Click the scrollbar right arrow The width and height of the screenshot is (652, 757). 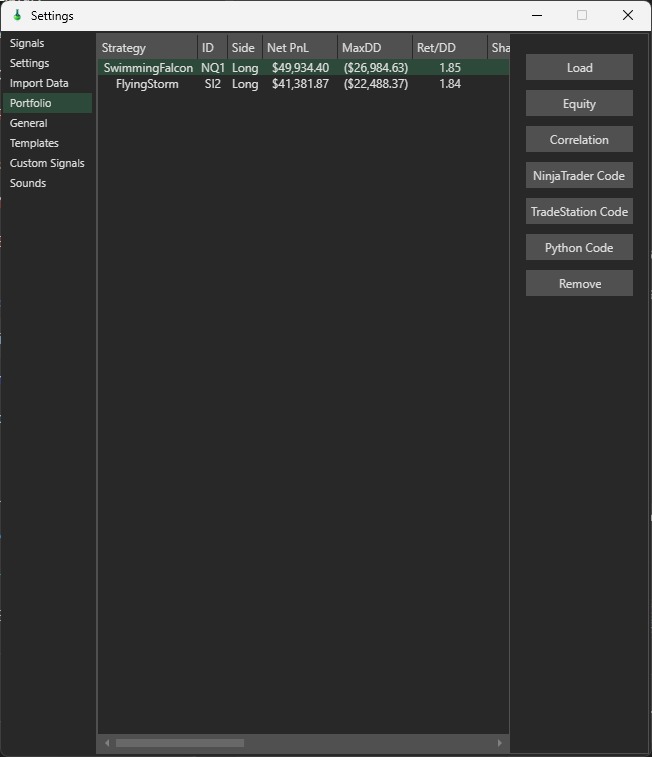499,743
